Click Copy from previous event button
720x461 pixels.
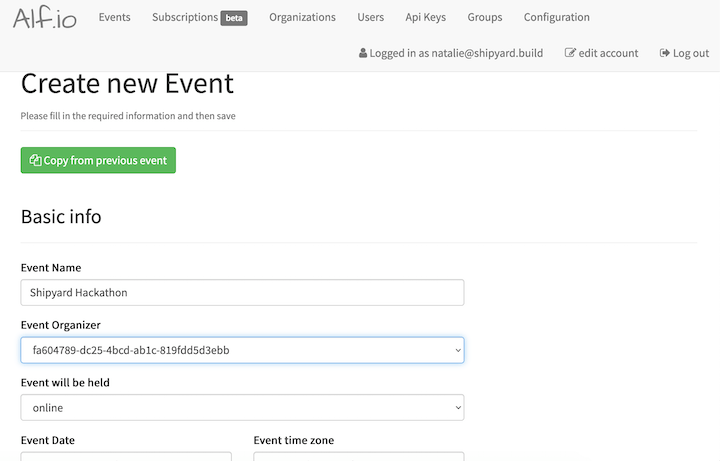click(98, 160)
